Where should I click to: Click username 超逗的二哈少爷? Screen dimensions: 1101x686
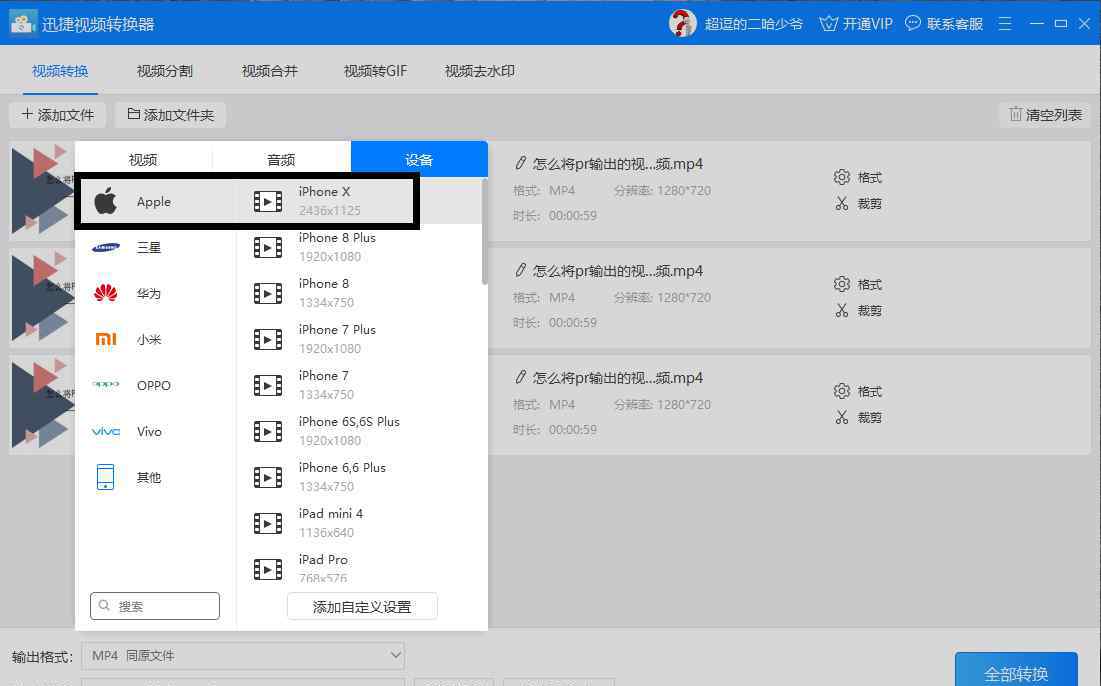click(x=753, y=24)
